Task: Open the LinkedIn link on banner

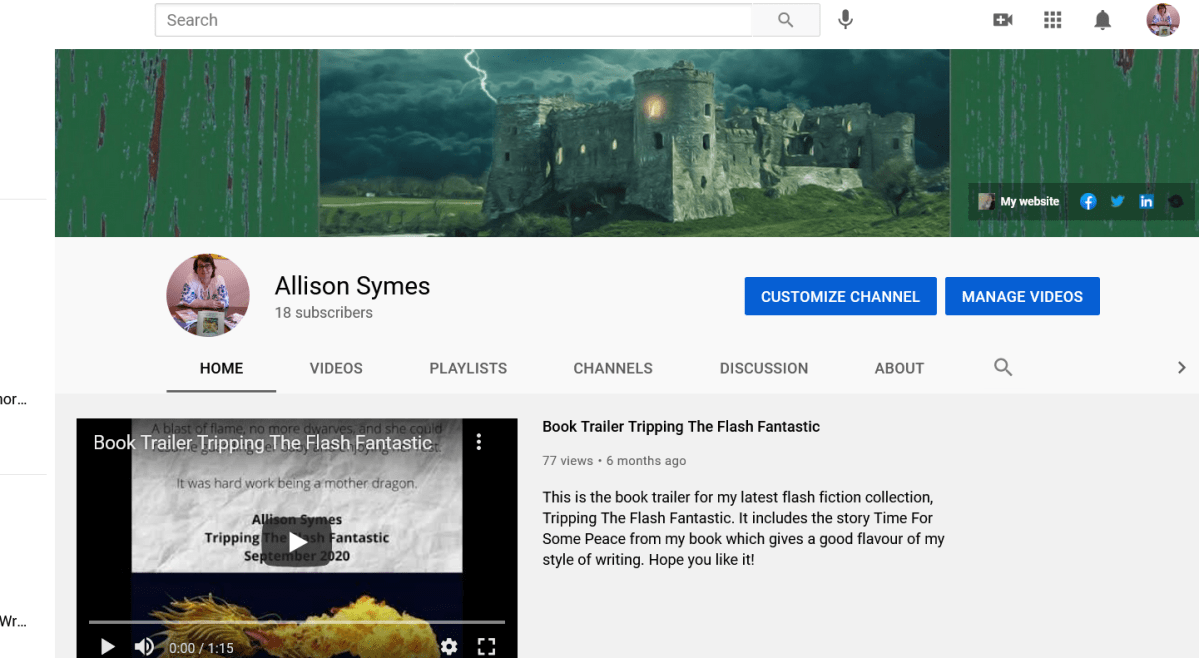Action: pos(1146,201)
